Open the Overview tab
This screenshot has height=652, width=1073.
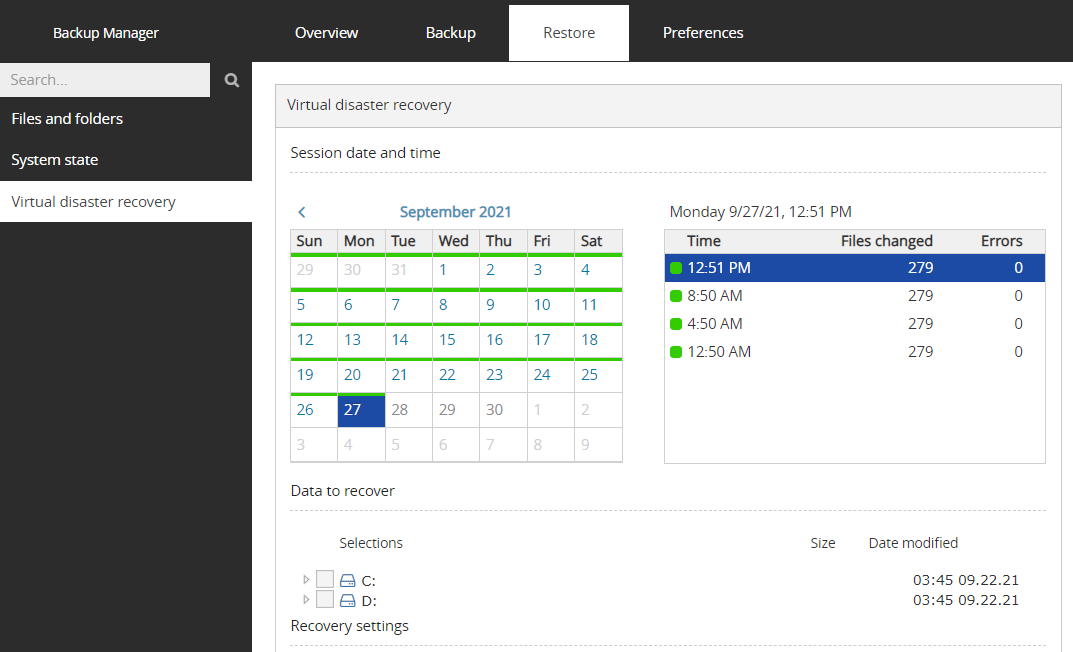click(x=326, y=33)
